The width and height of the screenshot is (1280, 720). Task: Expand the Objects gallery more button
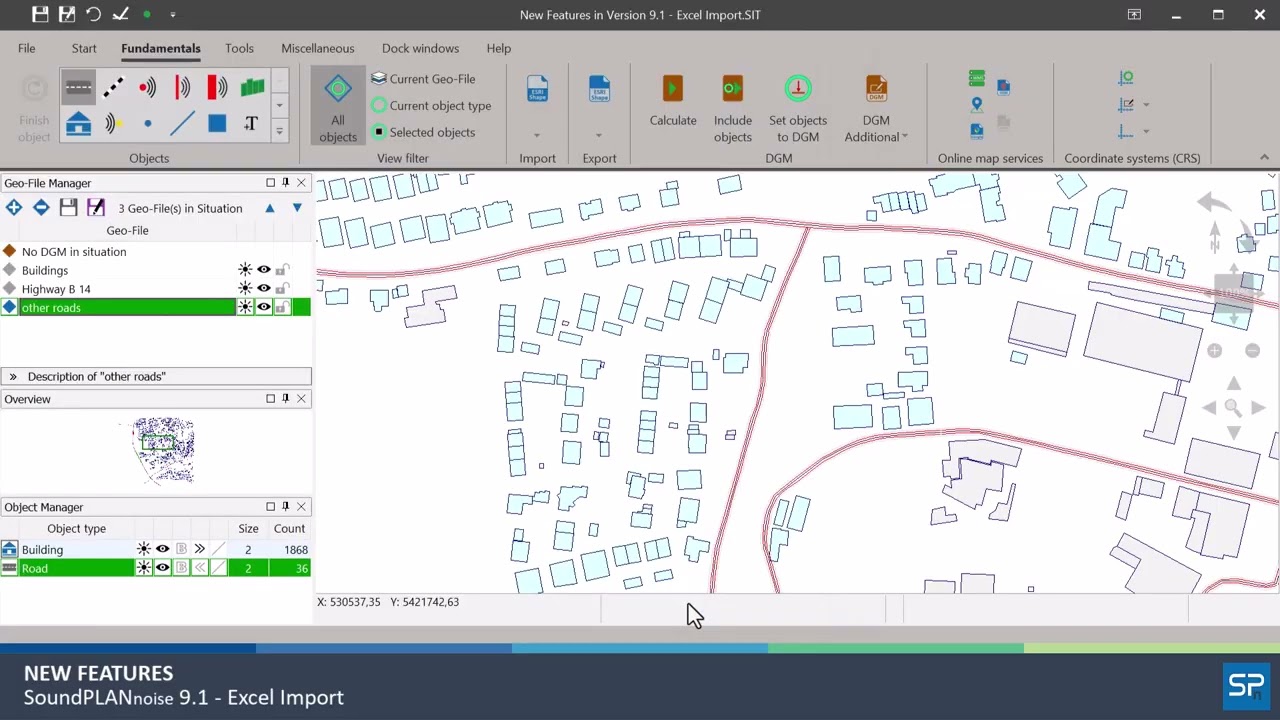(x=280, y=132)
